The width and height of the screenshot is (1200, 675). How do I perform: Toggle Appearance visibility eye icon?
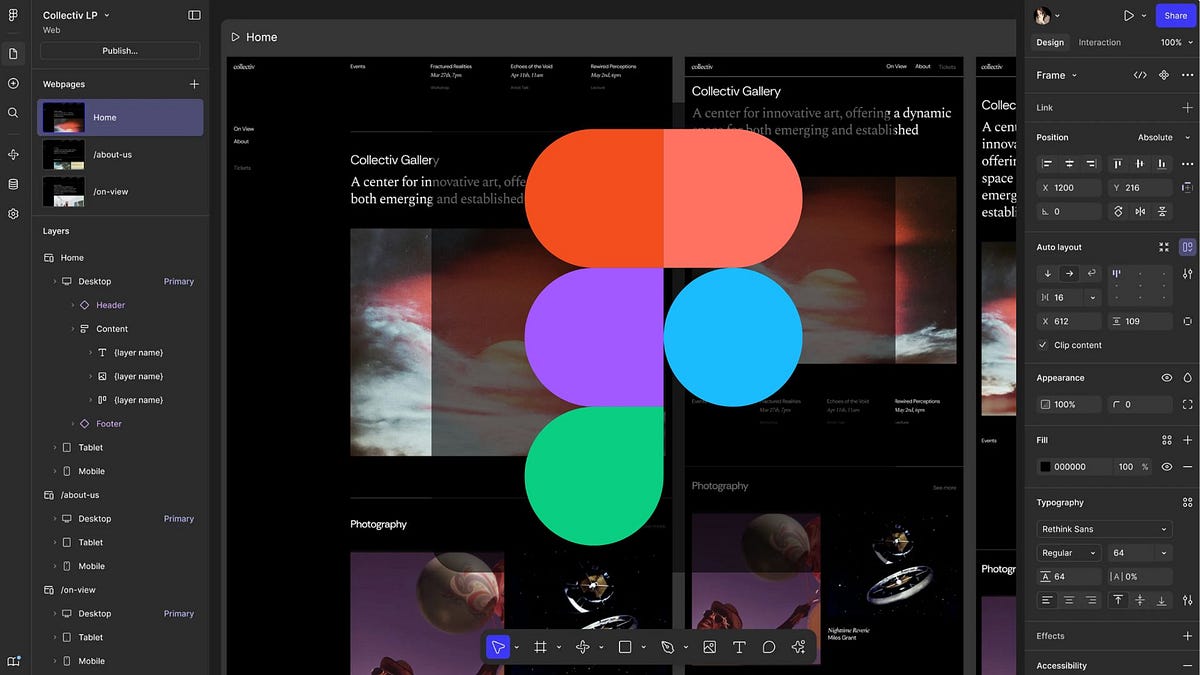1166,378
